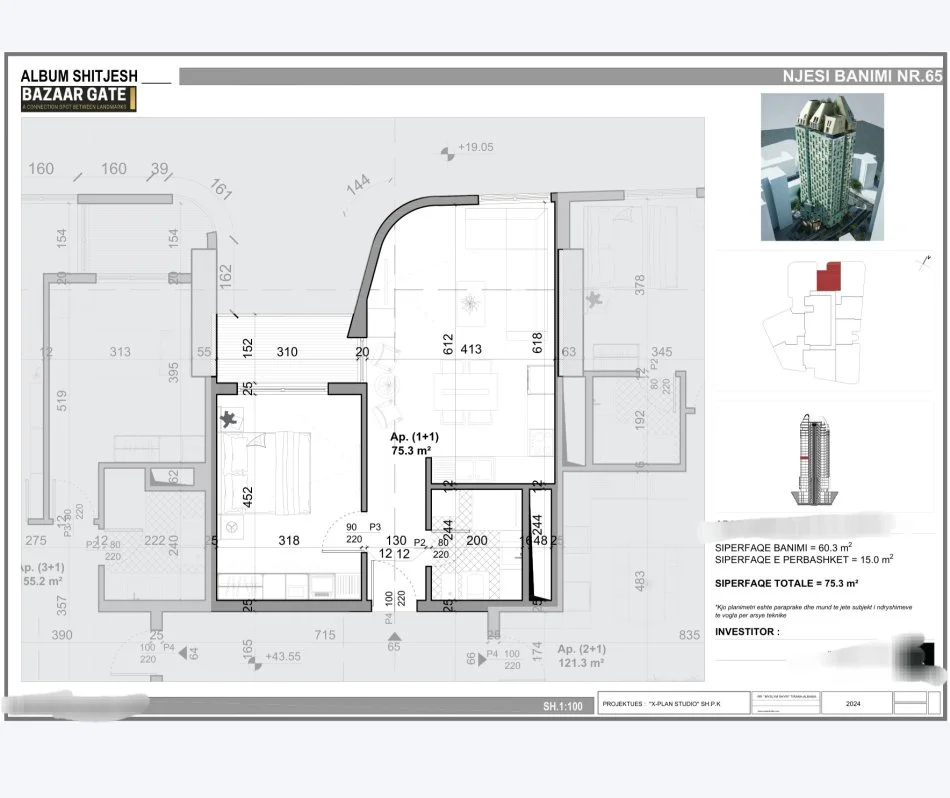
Task: Click the north arrow beside the key plan
Action: [x=920, y=262]
